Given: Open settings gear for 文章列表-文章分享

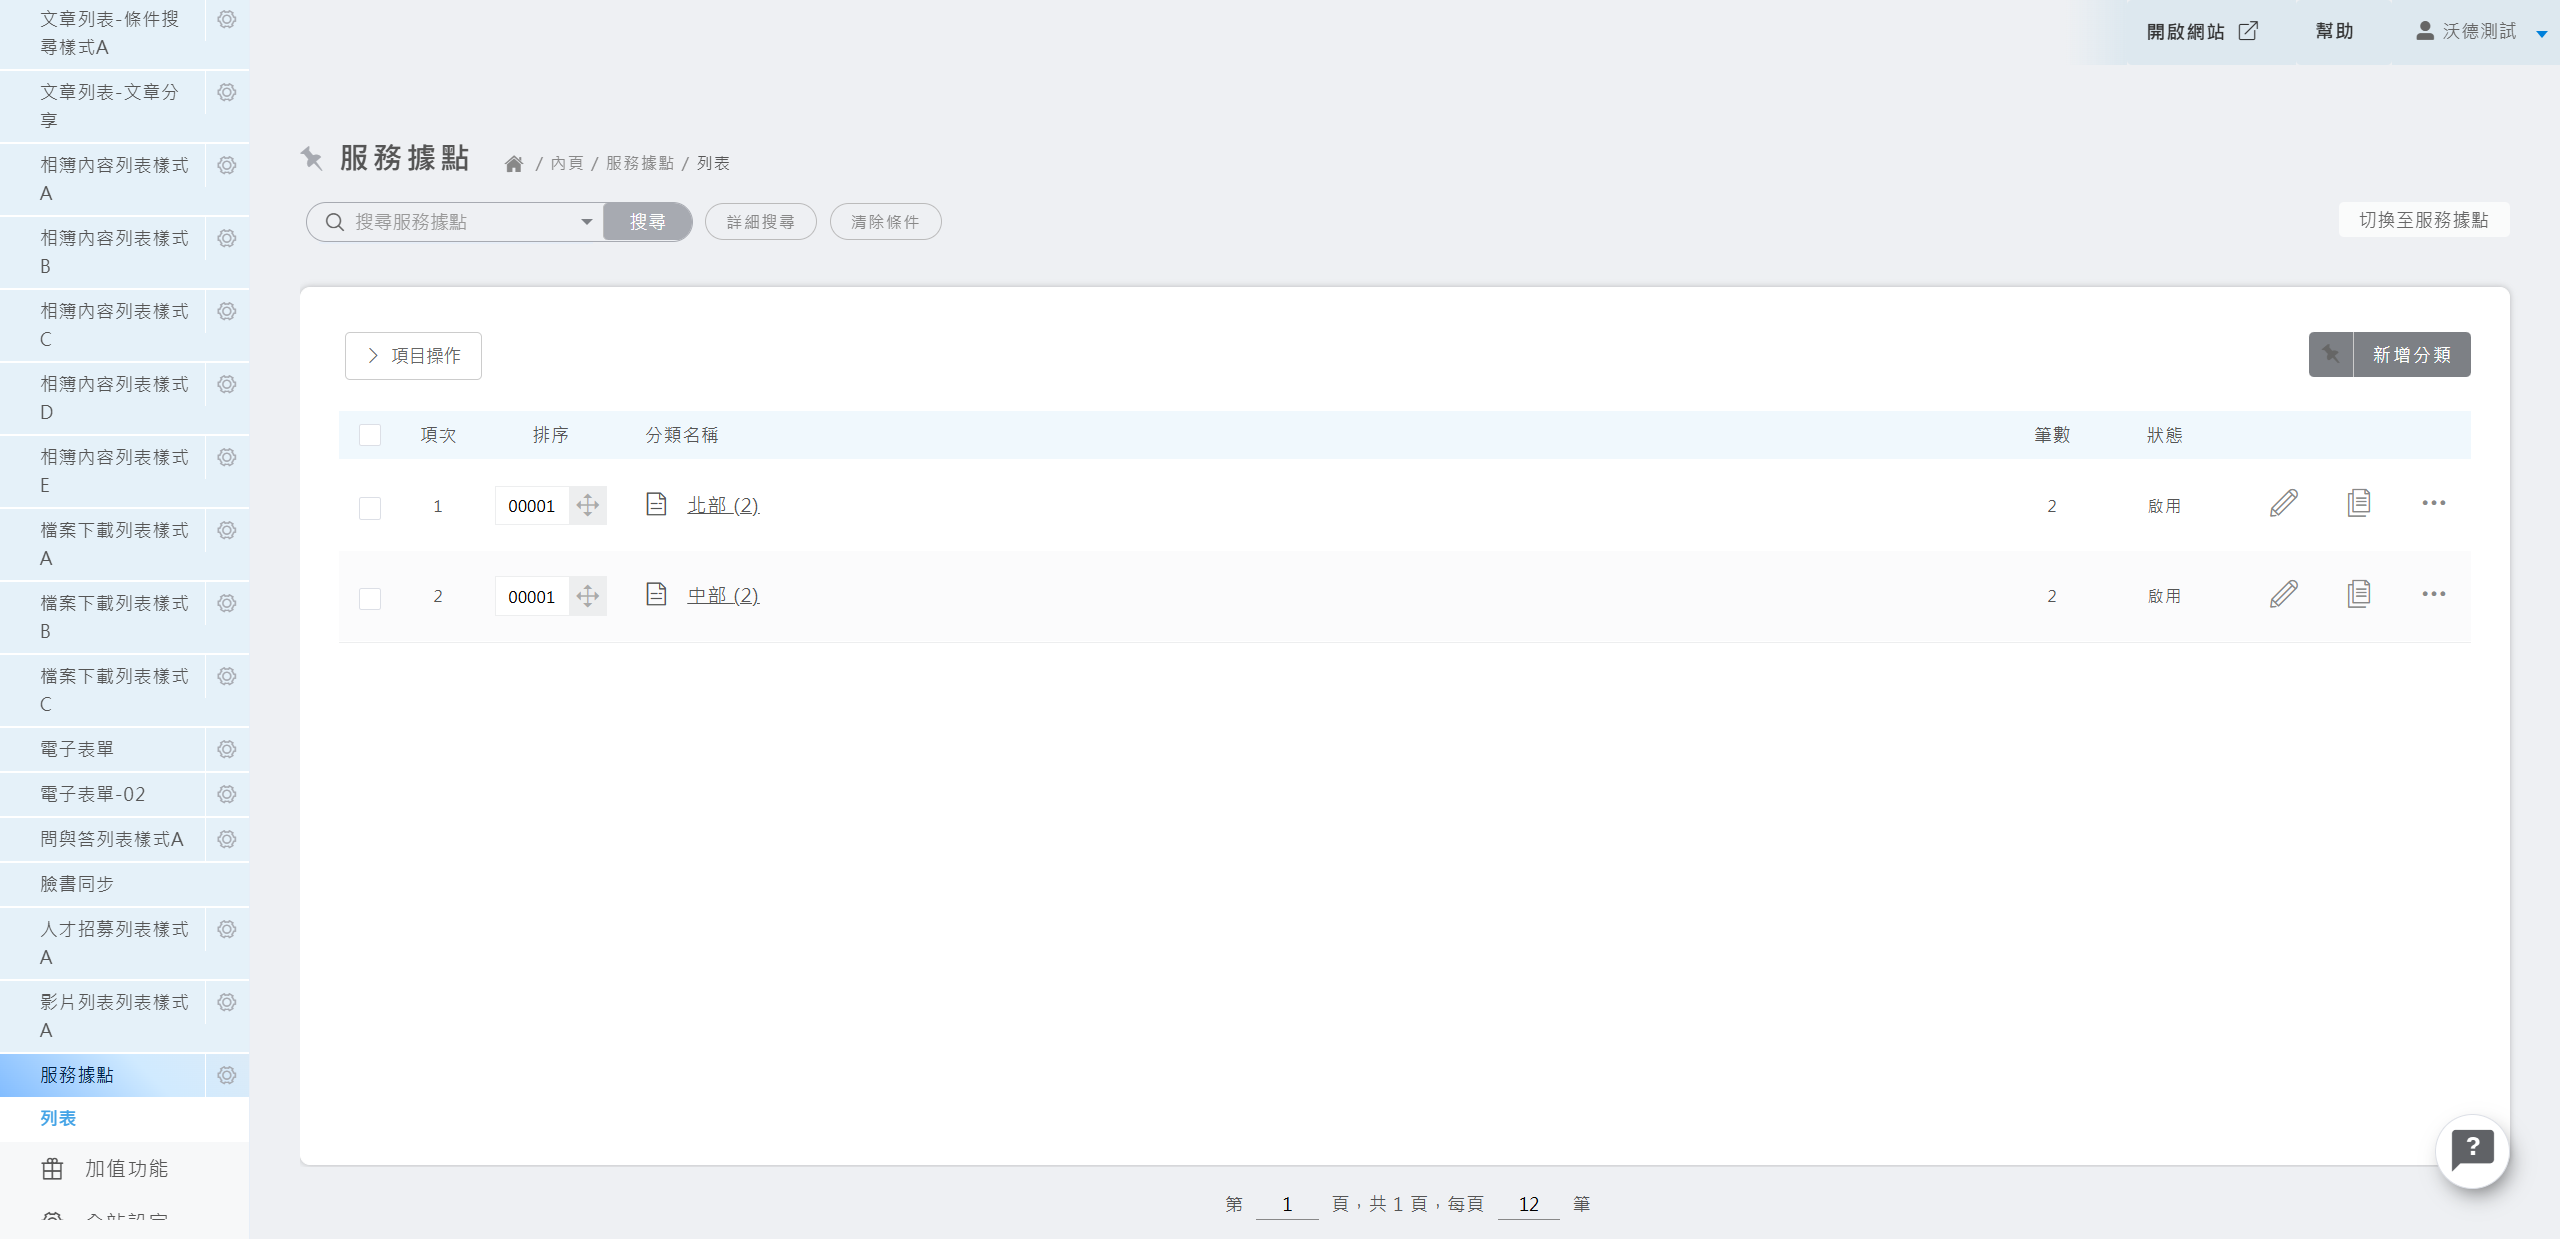Looking at the screenshot, I should tap(227, 92).
